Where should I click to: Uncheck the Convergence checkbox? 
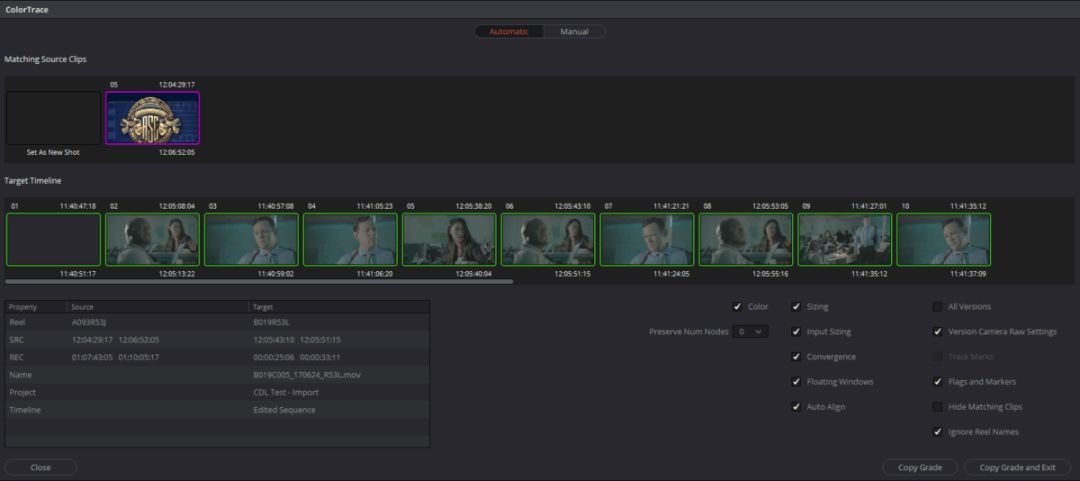pos(796,357)
